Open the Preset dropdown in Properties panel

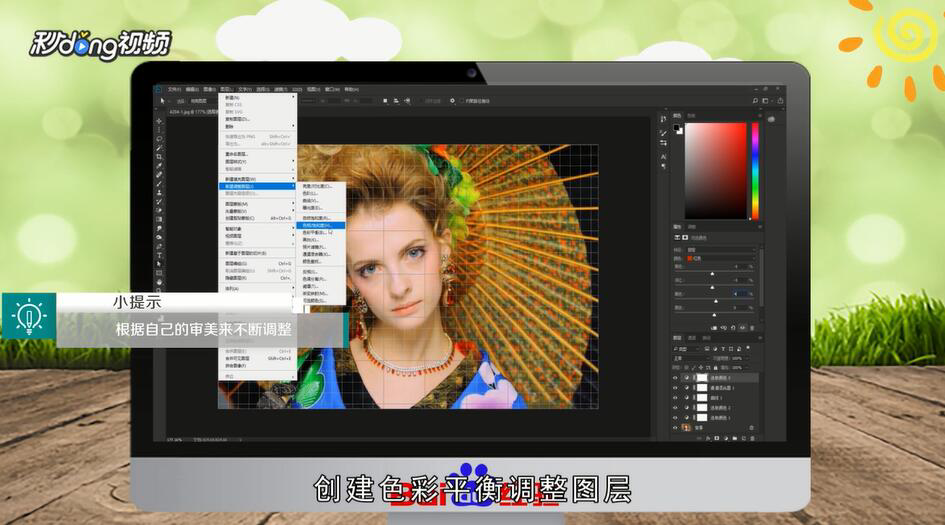(721, 250)
